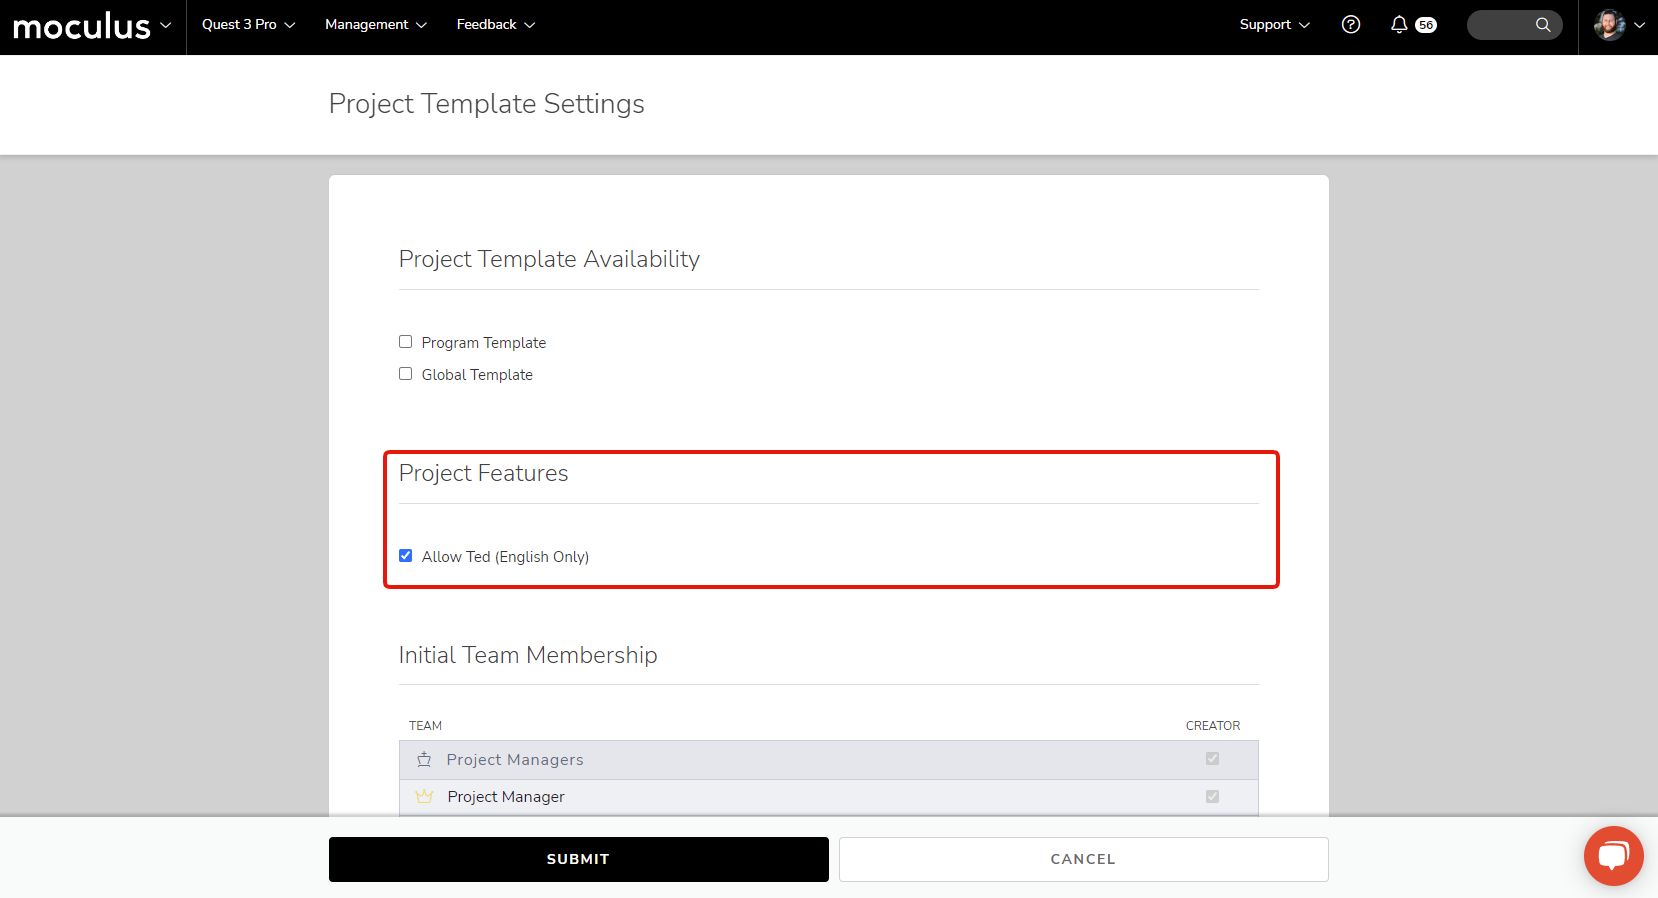Open the Management menu

coord(375,25)
